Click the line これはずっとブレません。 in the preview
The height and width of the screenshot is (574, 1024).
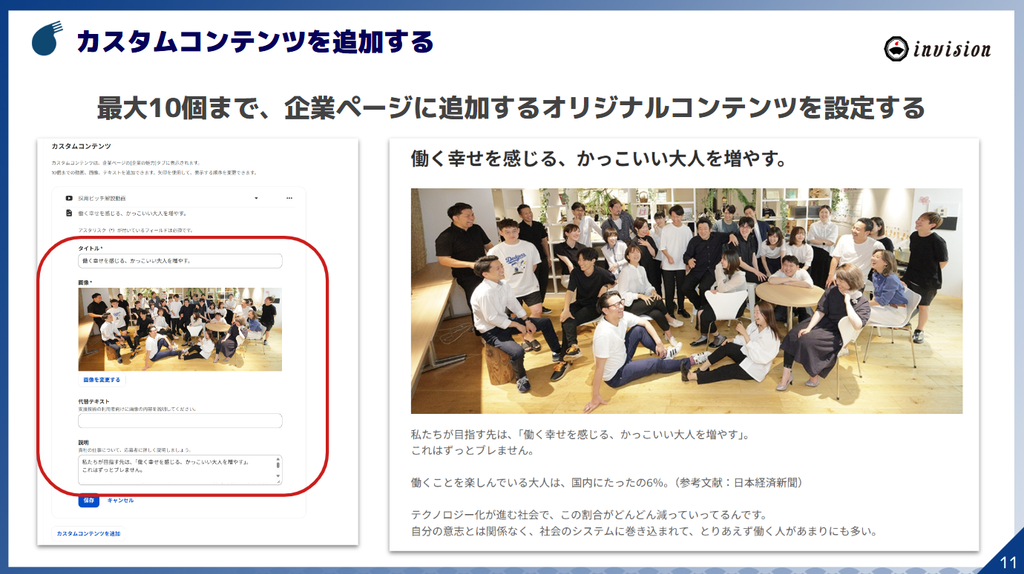473,451
